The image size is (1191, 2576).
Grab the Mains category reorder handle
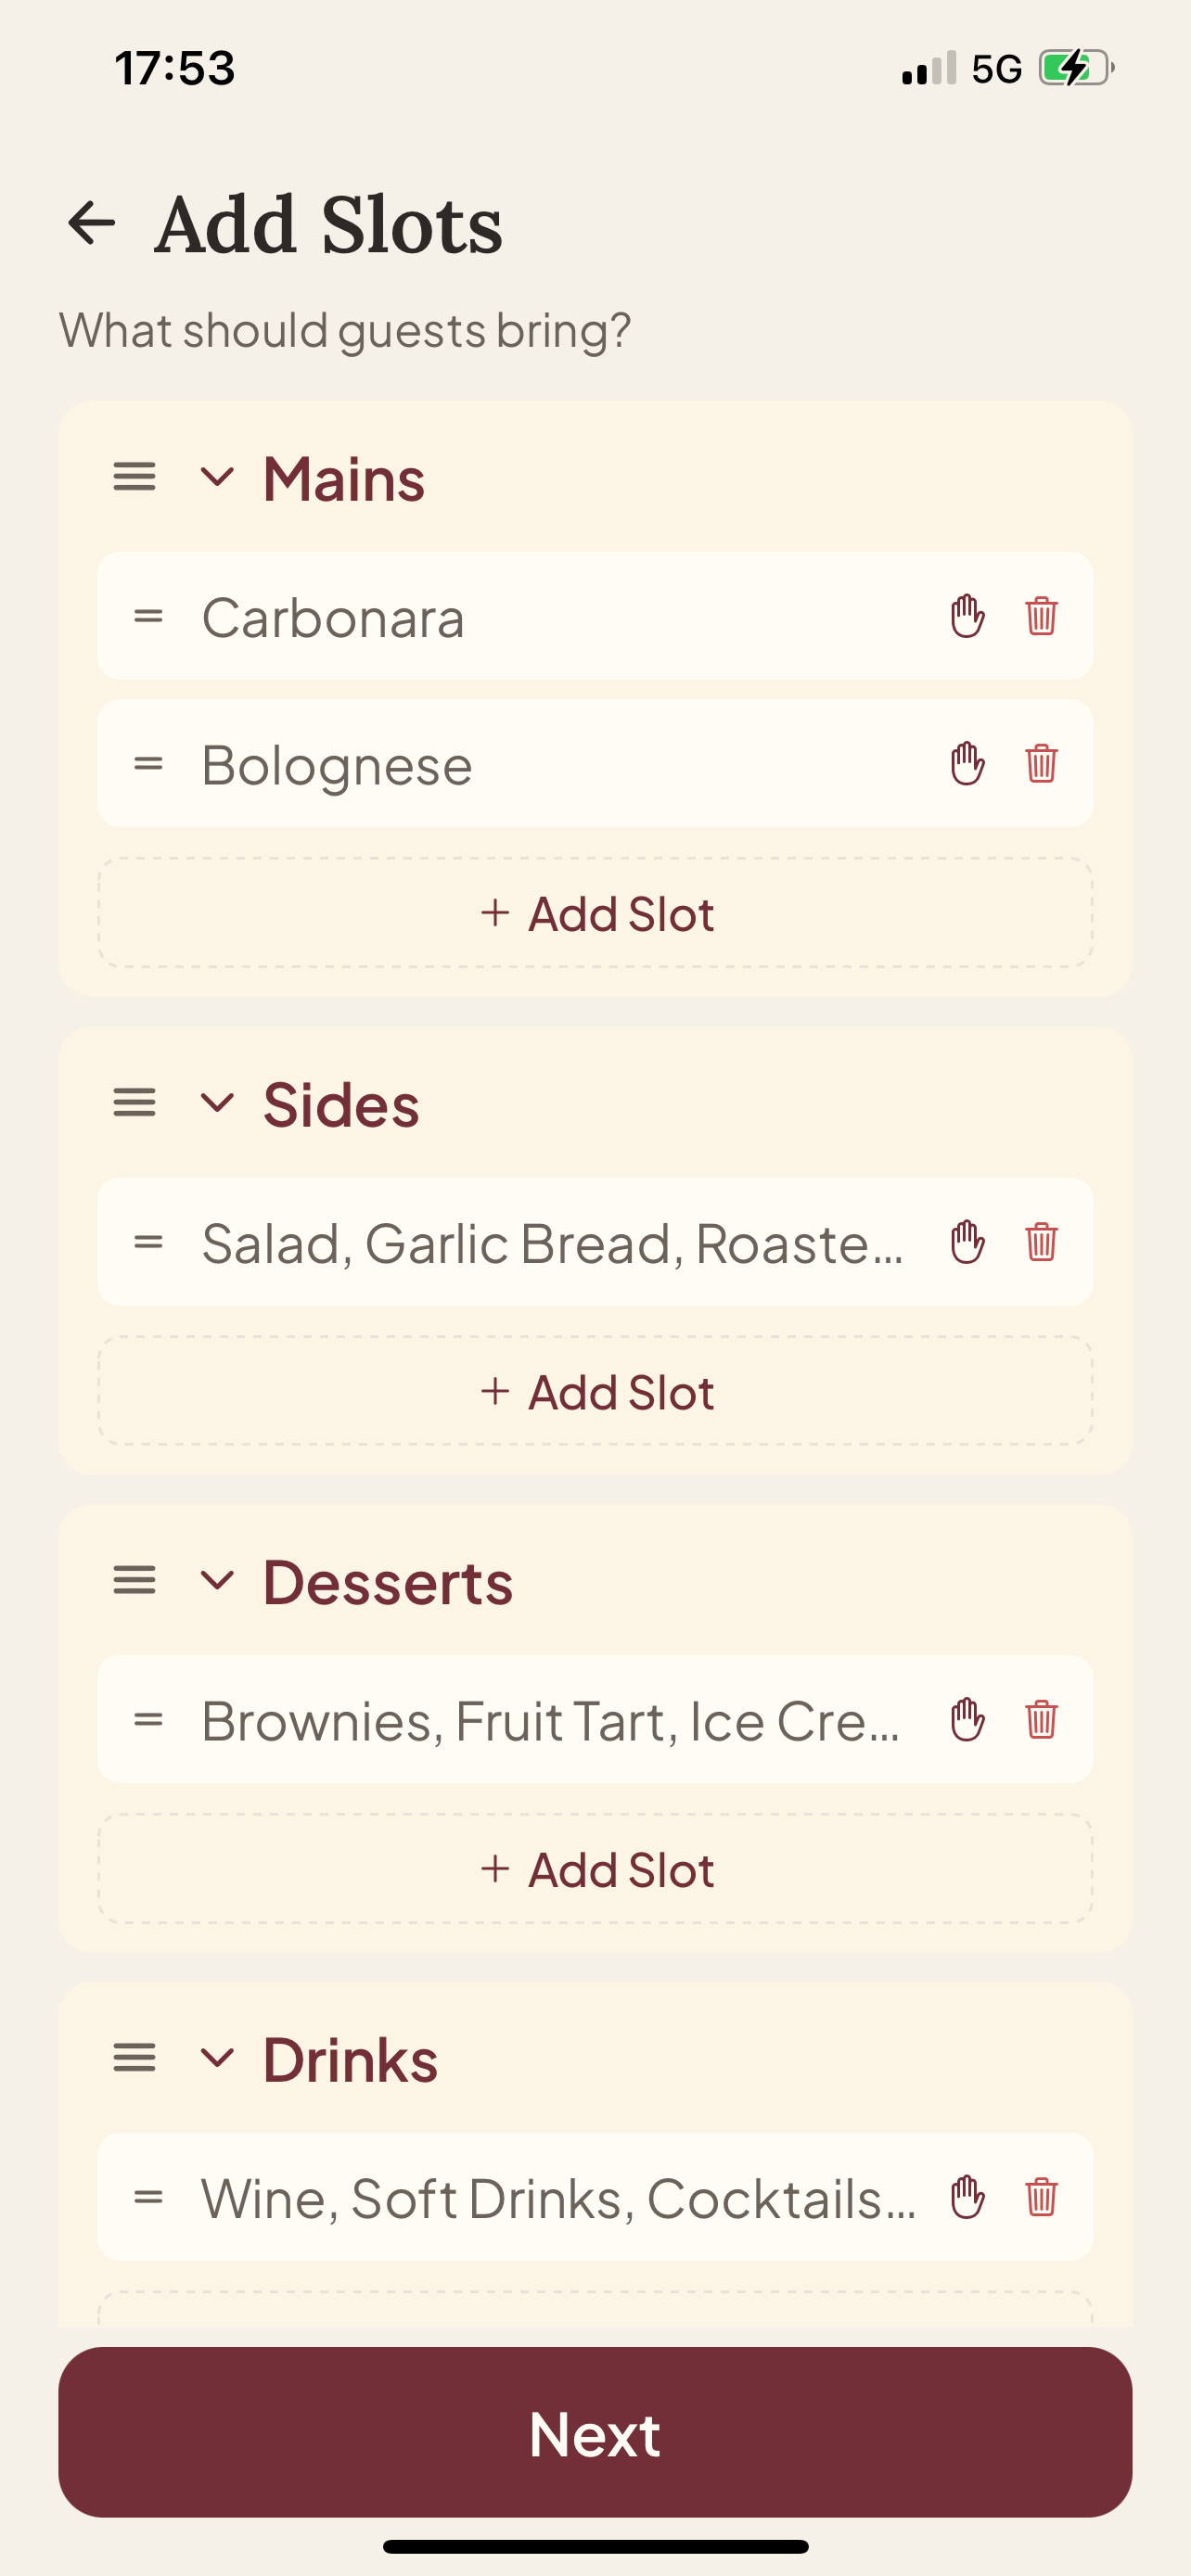pos(134,477)
